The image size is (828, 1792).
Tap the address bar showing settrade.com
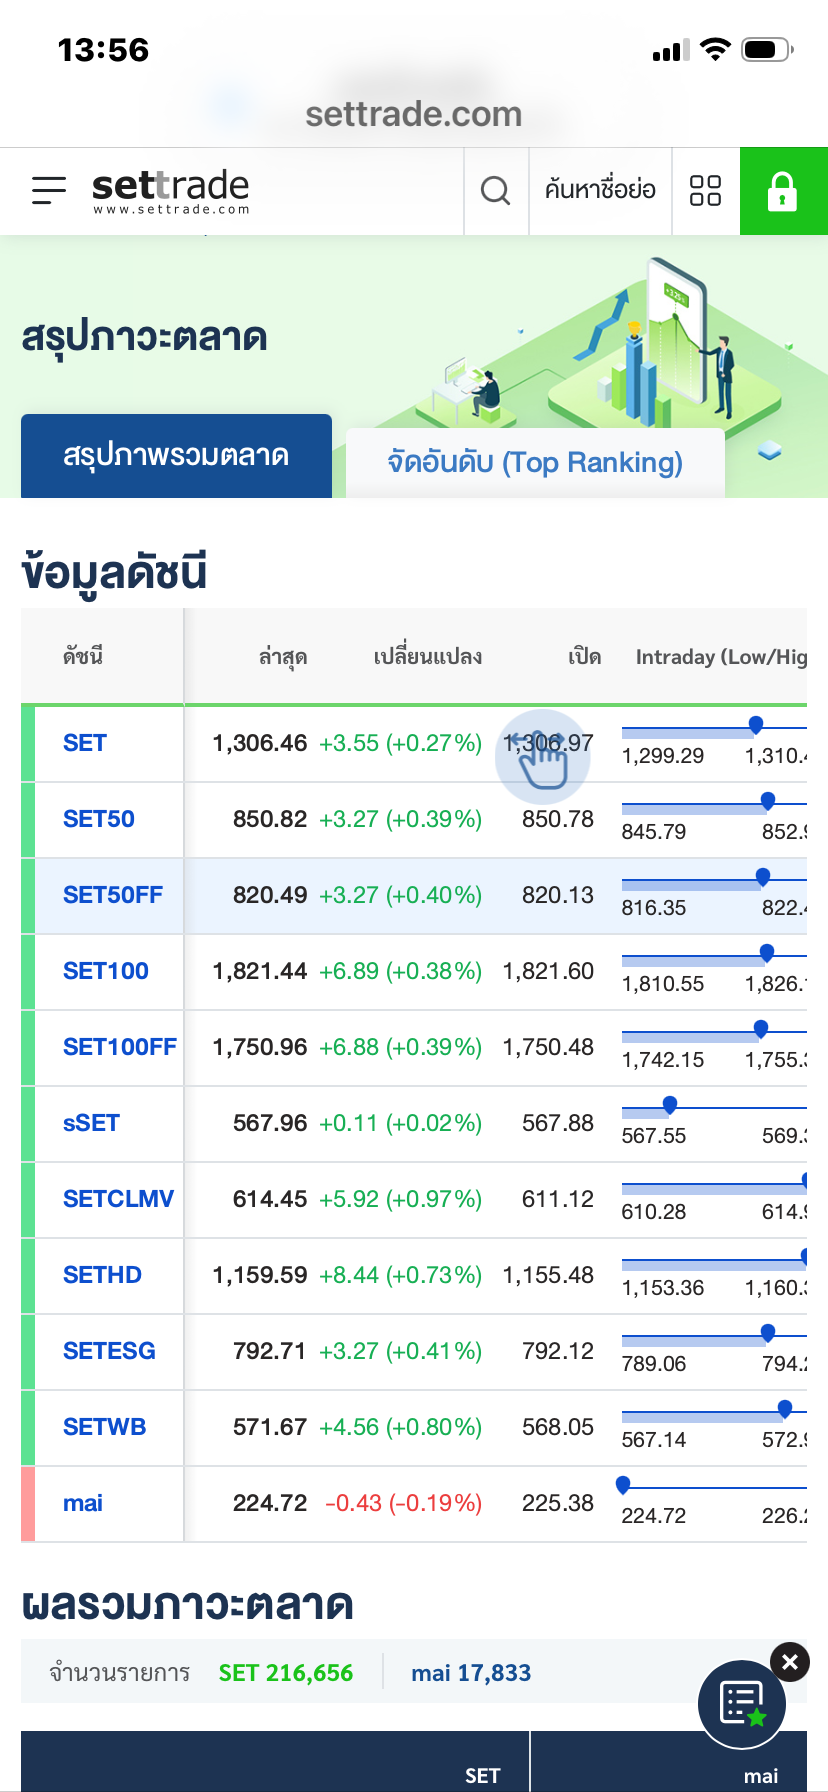tap(414, 114)
